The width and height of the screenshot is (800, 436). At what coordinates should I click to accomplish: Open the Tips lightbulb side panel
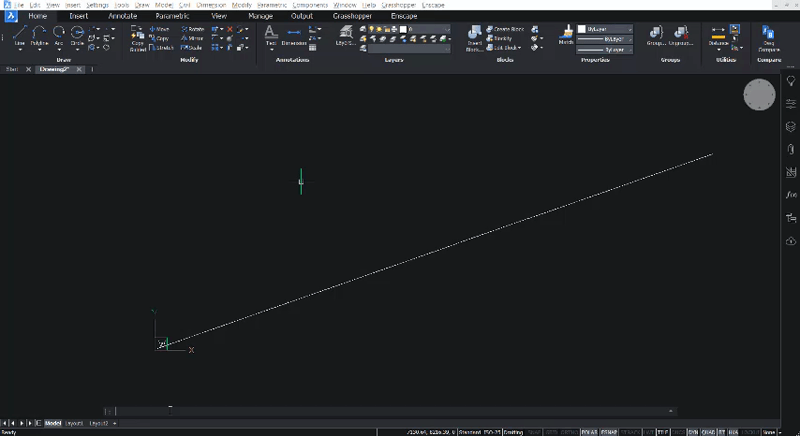point(790,81)
